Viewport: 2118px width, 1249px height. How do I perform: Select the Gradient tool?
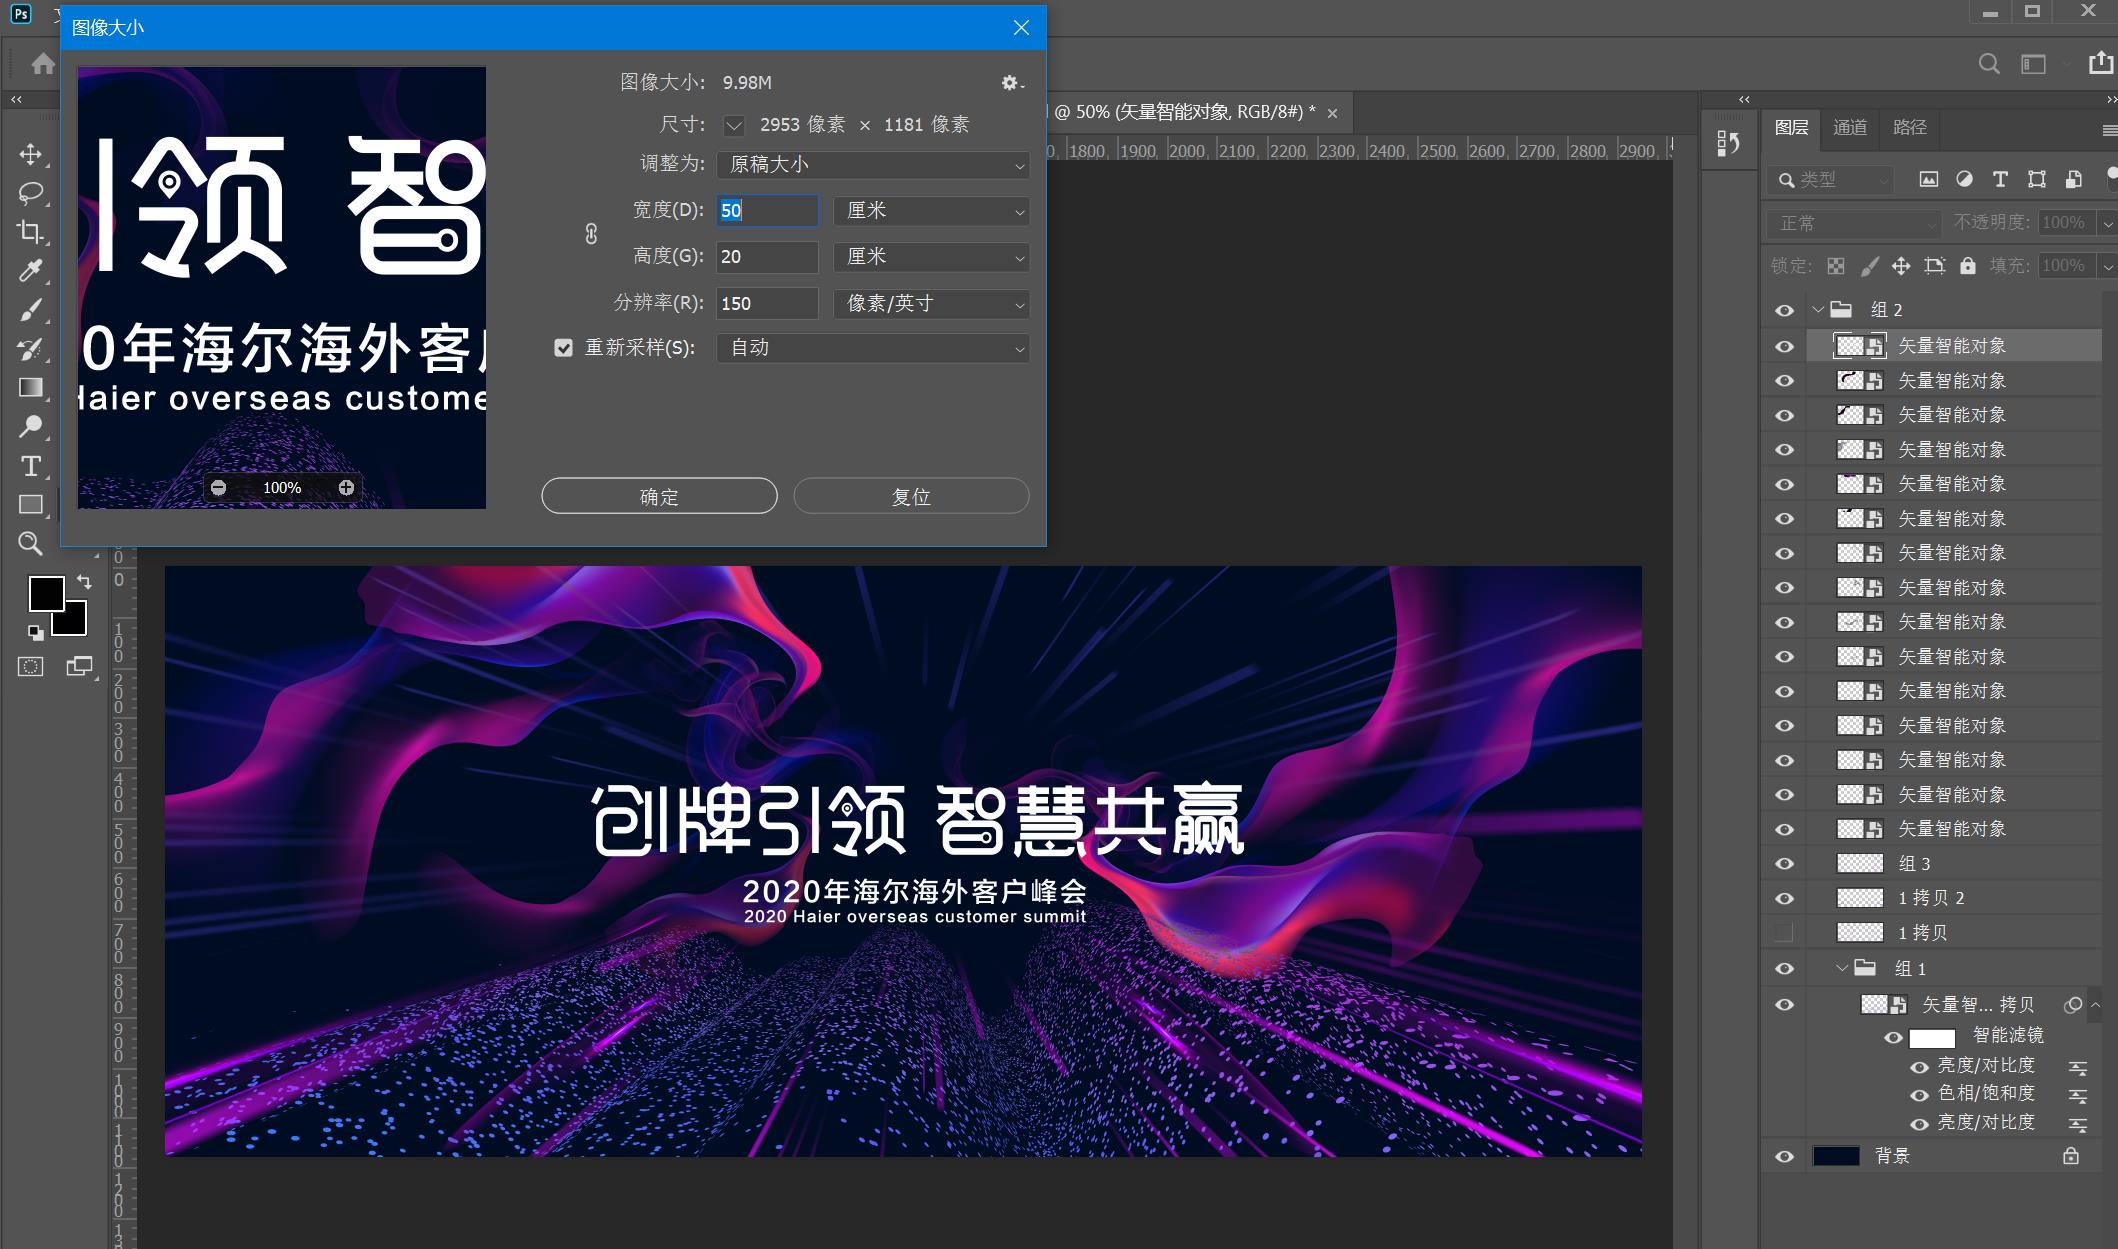pyautogui.click(x=31, y=387)
